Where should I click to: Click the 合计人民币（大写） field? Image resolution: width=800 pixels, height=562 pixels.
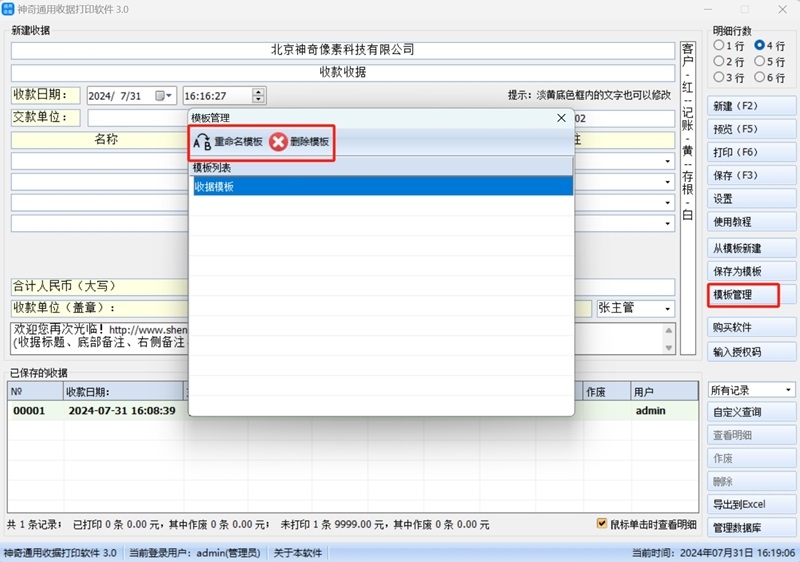99,287
